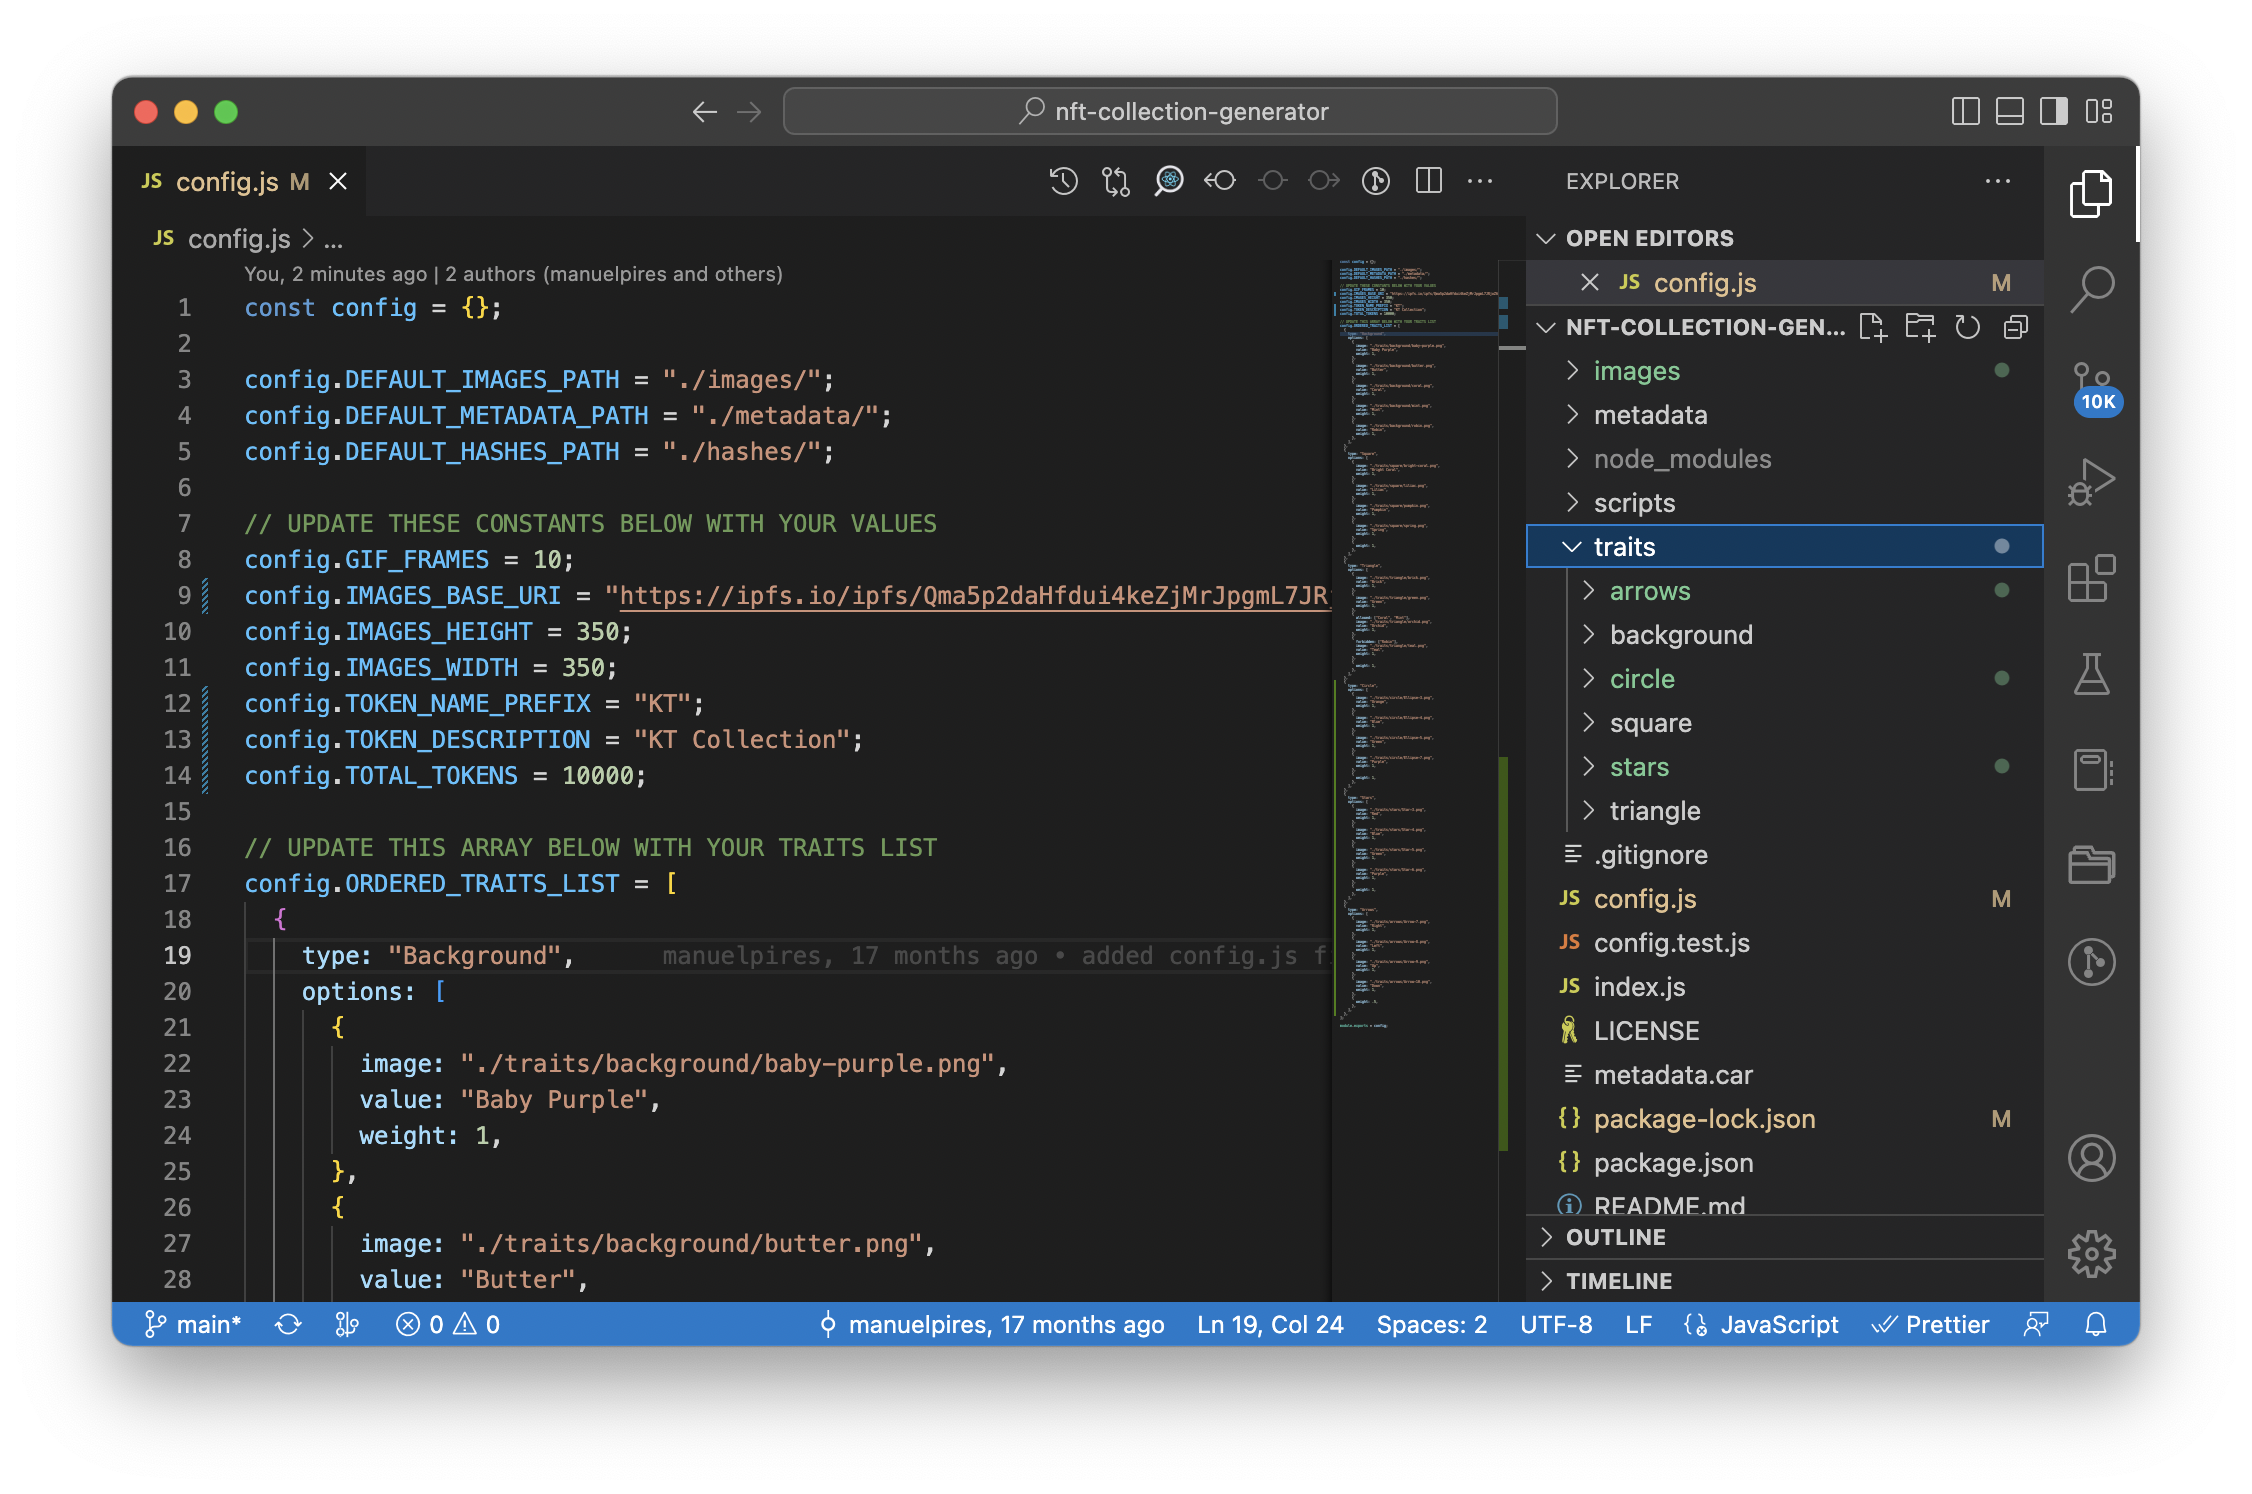Select the Run and Debug icon
This screenshot has height=1494, width=2252.
coord(2097,482)
